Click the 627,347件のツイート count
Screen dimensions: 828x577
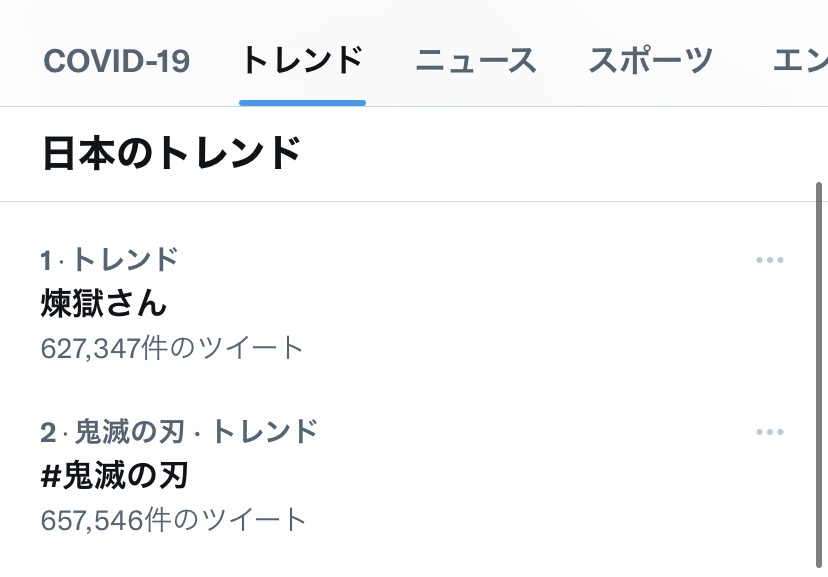(x=172, y=348)
